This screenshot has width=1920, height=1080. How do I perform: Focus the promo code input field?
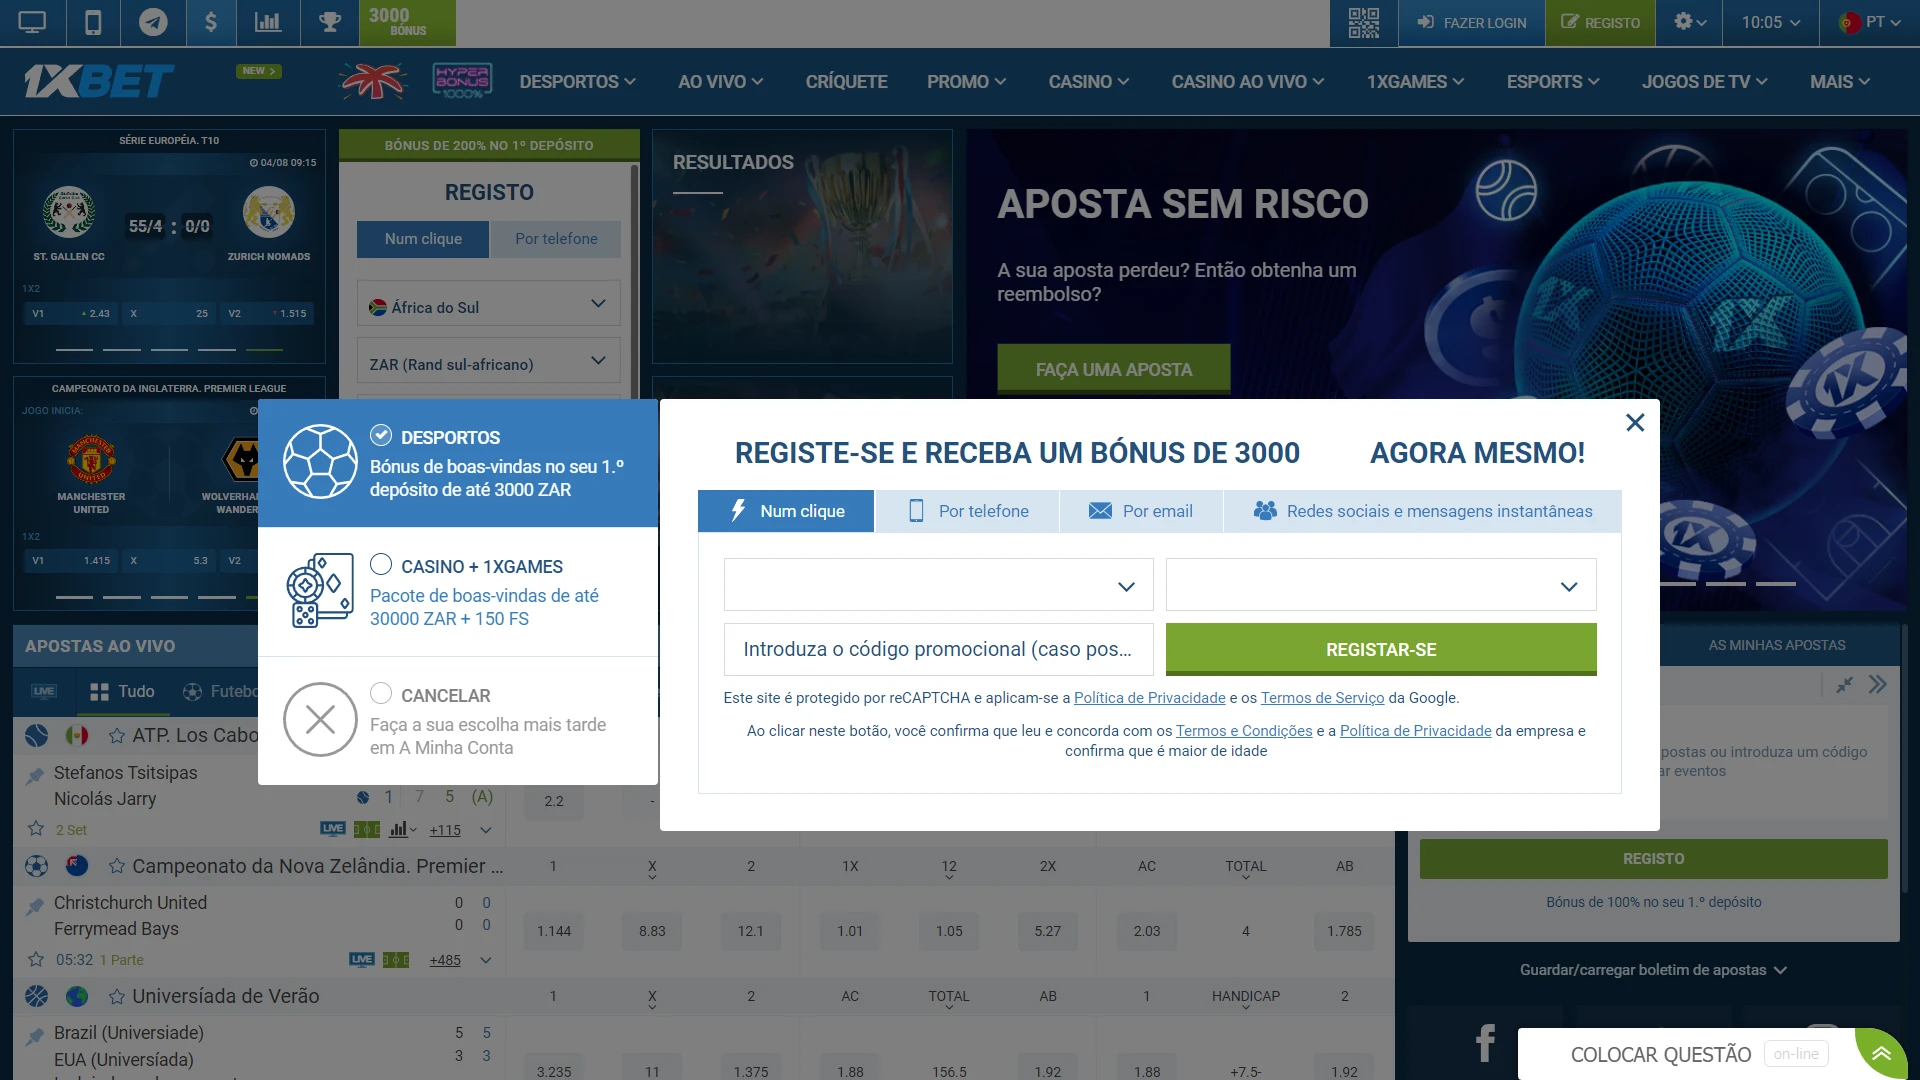click(938, 649)
